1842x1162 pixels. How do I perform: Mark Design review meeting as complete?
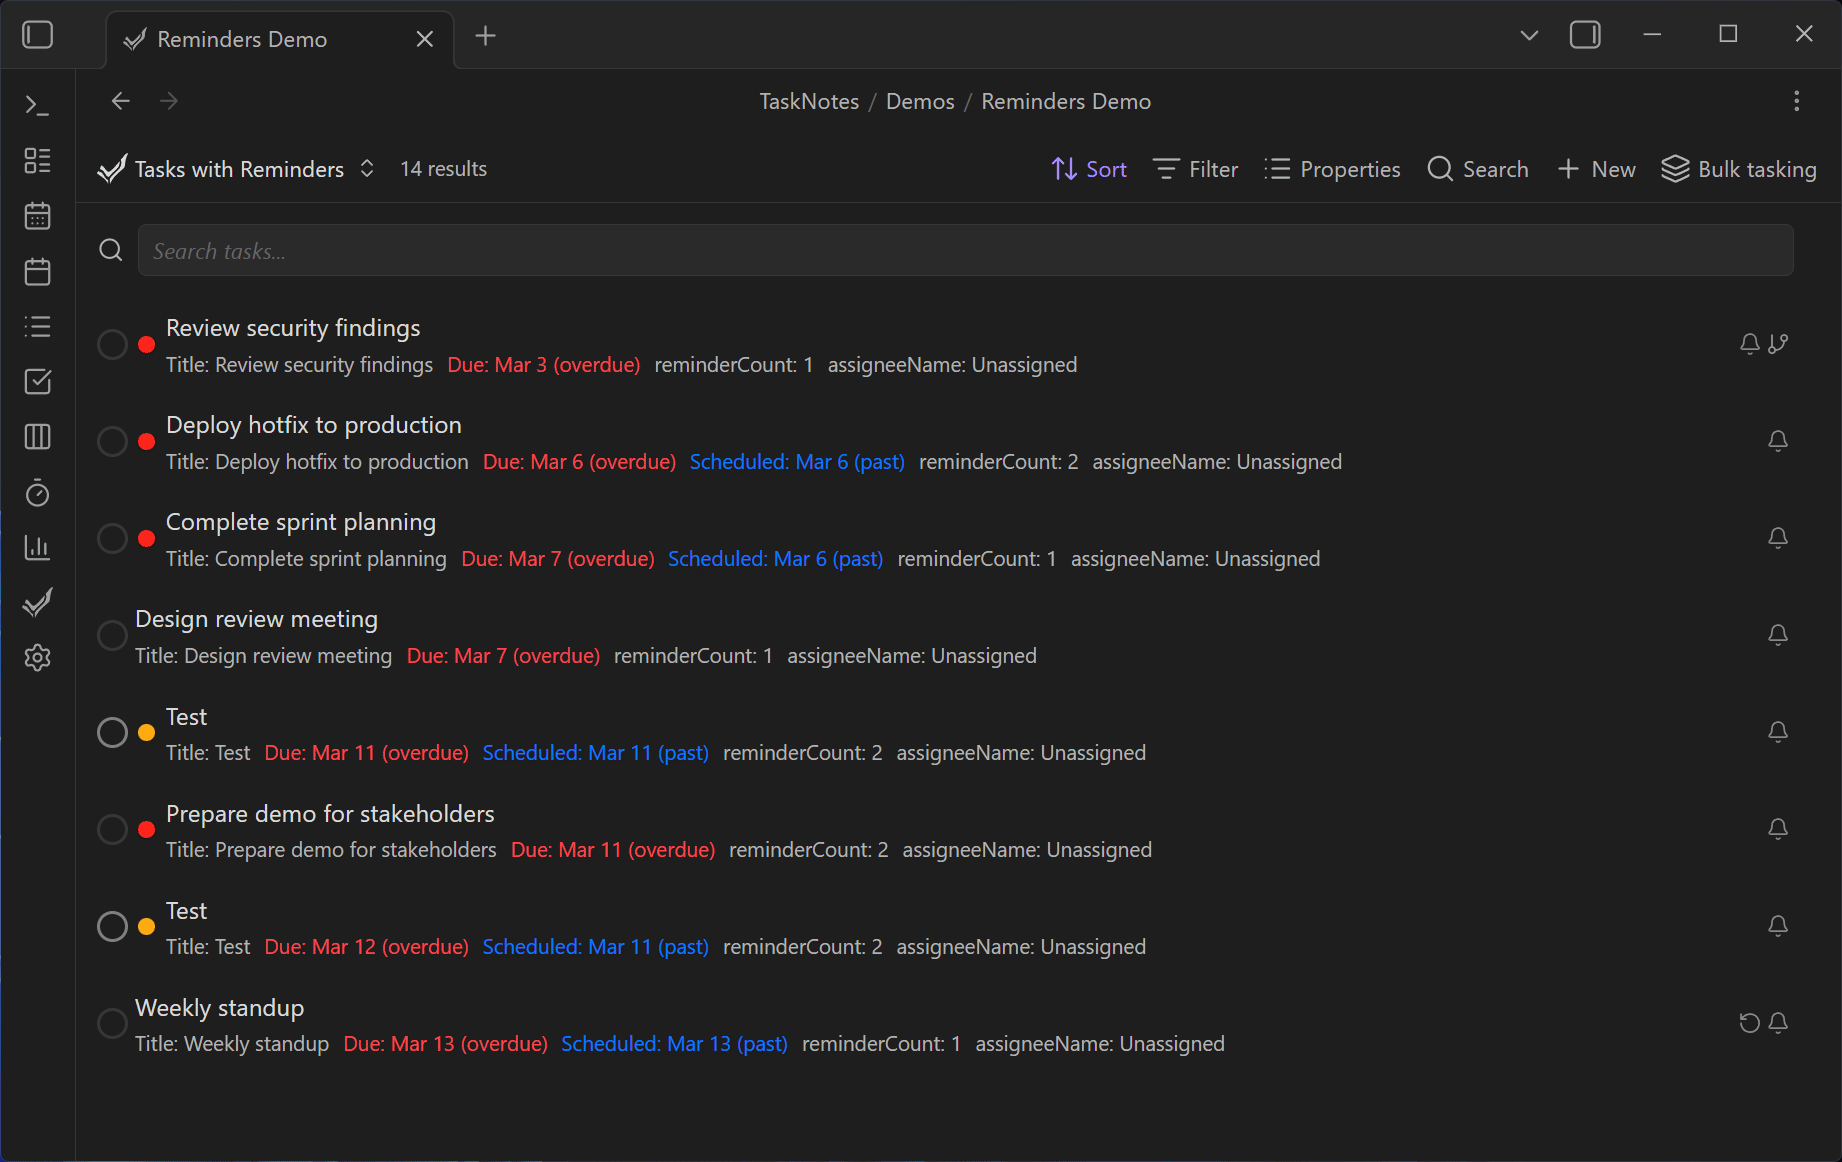[x=112, y=636]
